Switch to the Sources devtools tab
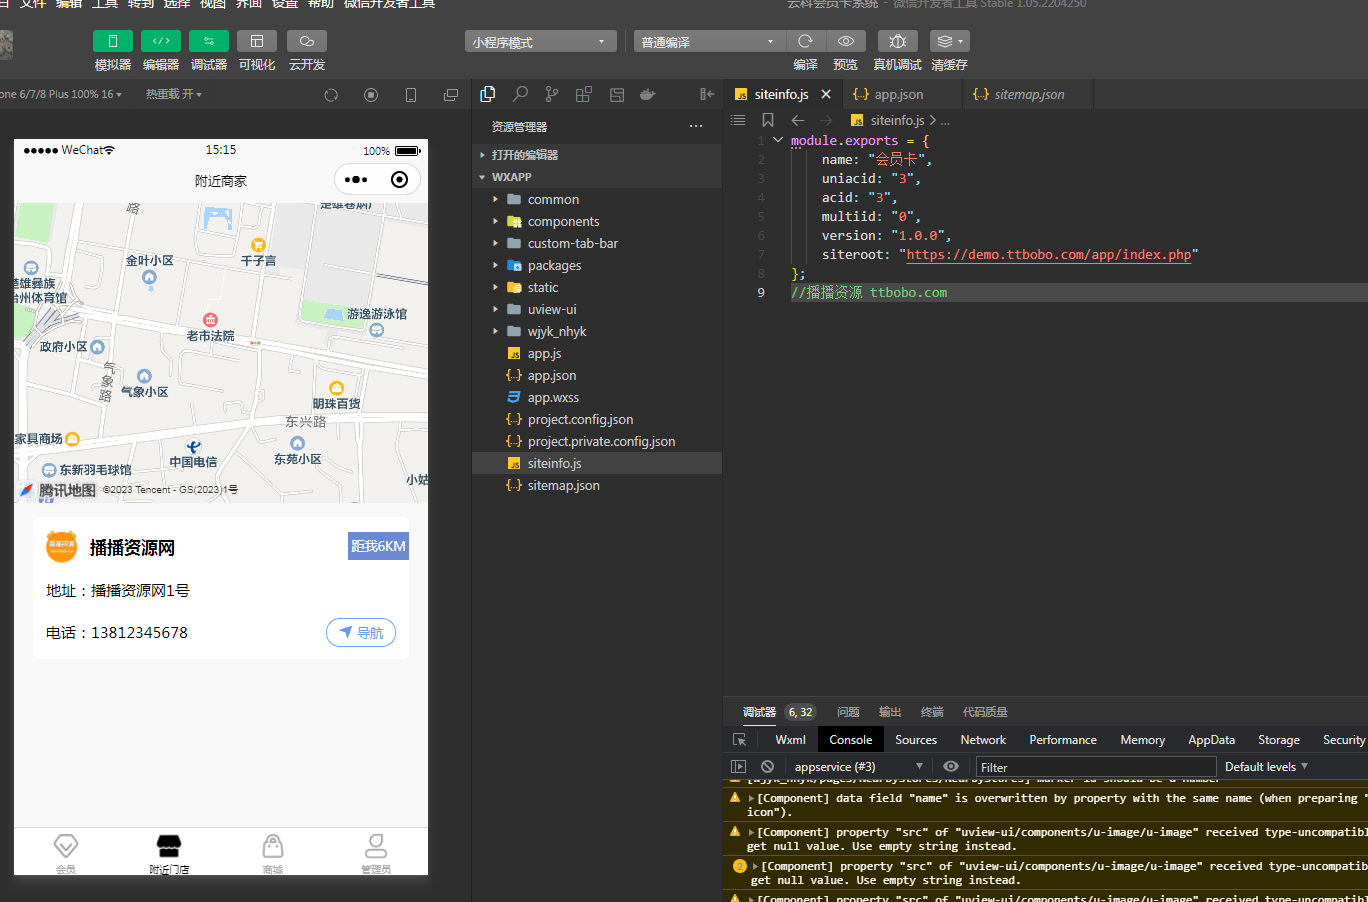Screen dimensions: 1368x902 916,739
